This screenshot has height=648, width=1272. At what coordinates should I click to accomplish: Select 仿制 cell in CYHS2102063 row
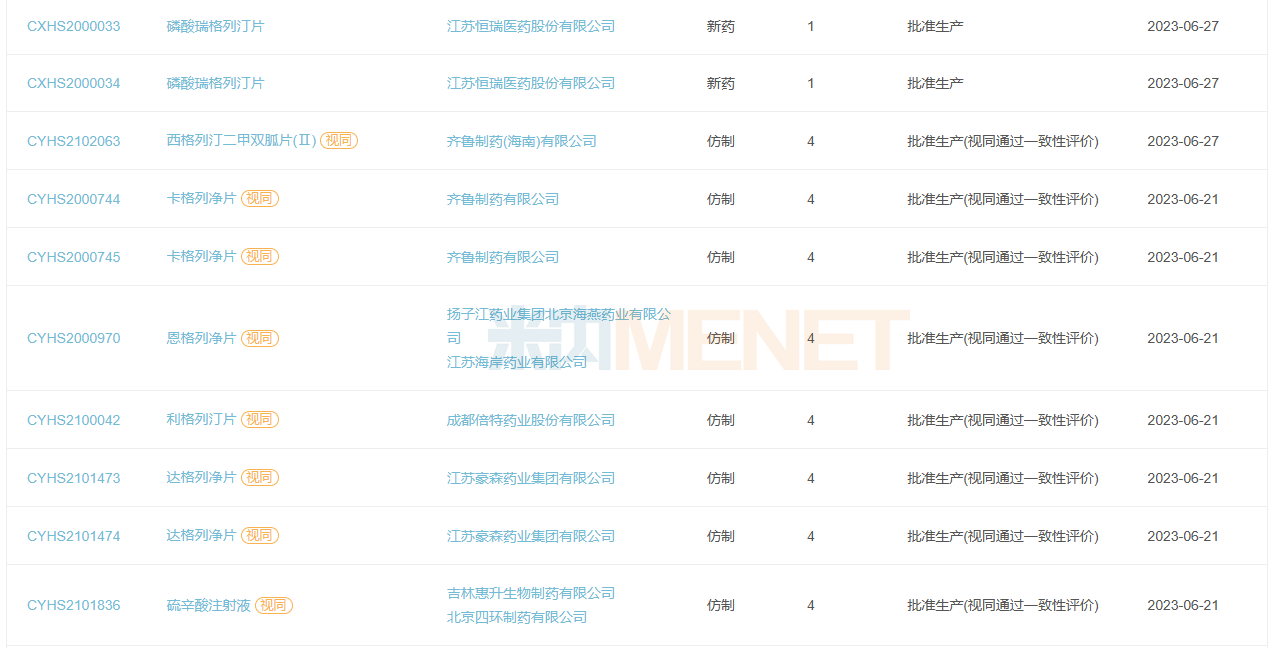tap(721, 141)
